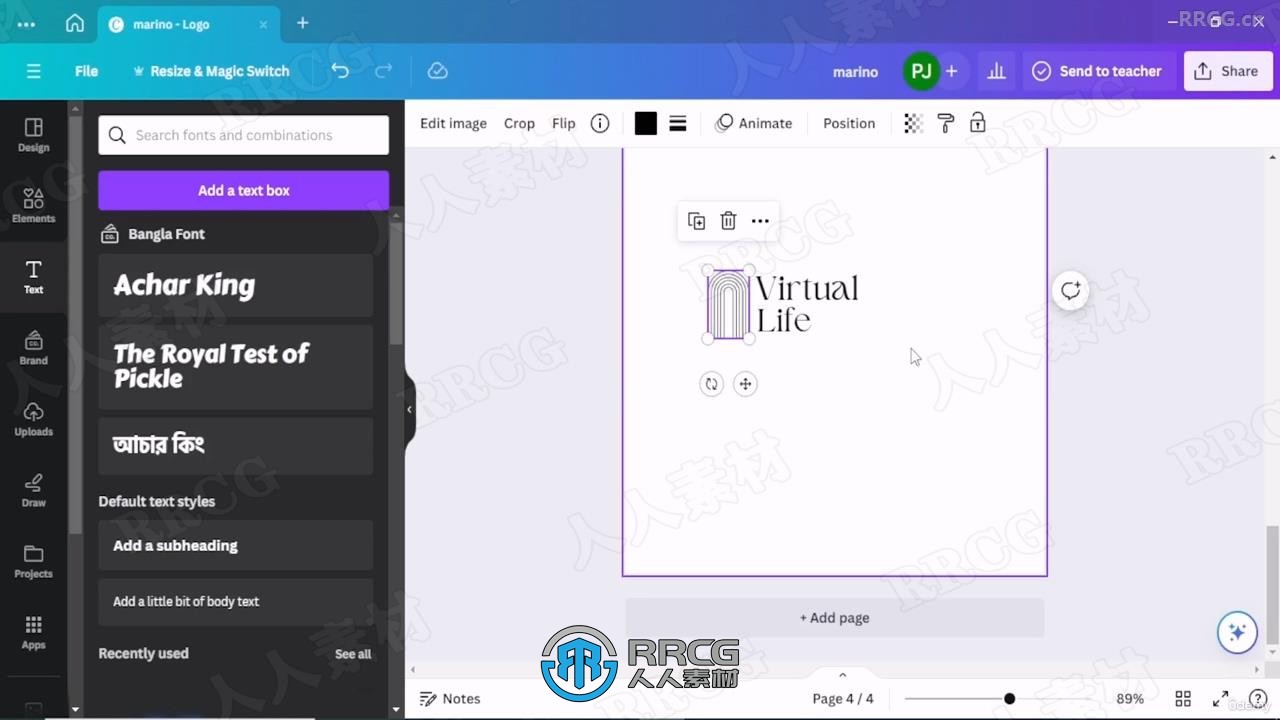
Task: Collapse the side panel with arrow
Action: point(409,409)
